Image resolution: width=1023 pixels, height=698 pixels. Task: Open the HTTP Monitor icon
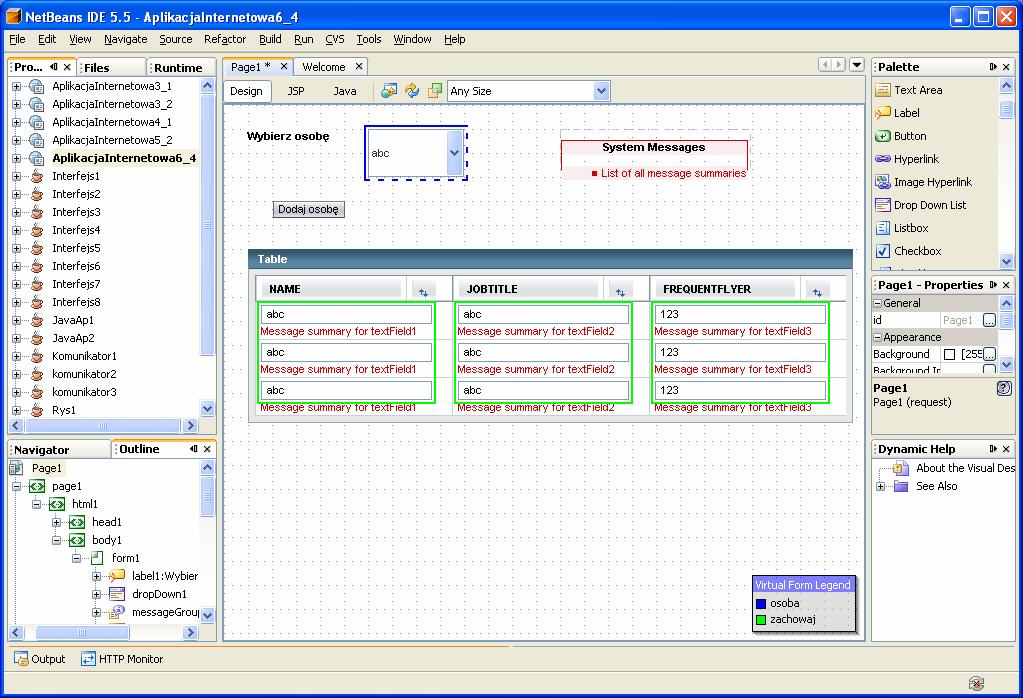pyautogui.click(x=88, y=659)
